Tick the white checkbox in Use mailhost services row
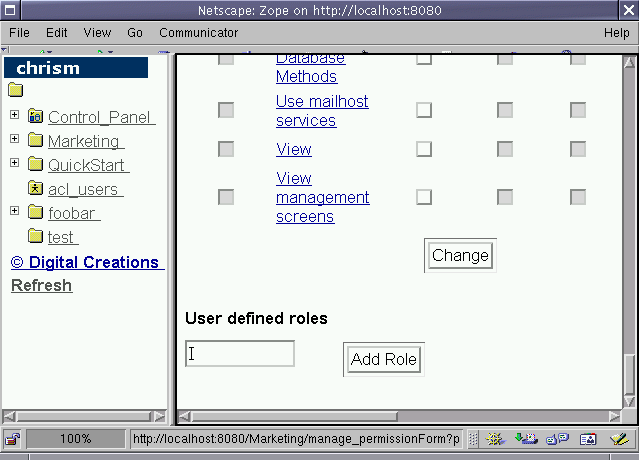The height and width of the screenshot is (460, 639). pyautogui.click(x=424, y=110)
